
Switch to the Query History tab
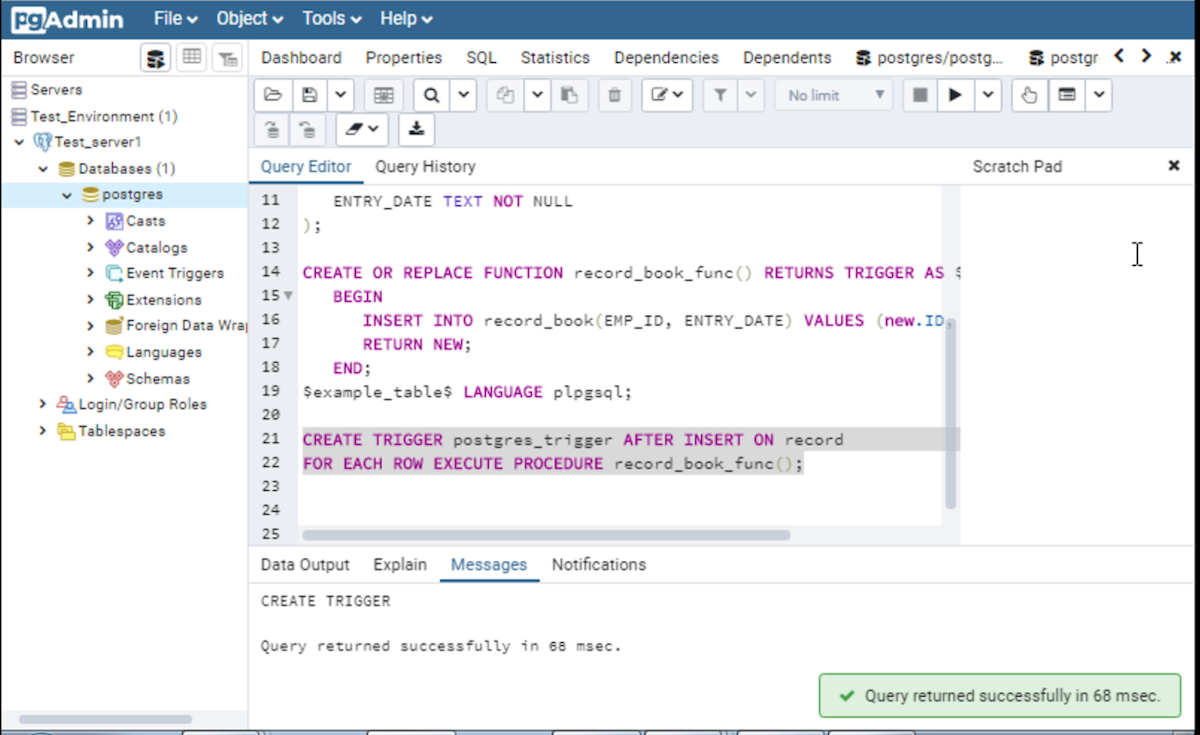[425, 167]
